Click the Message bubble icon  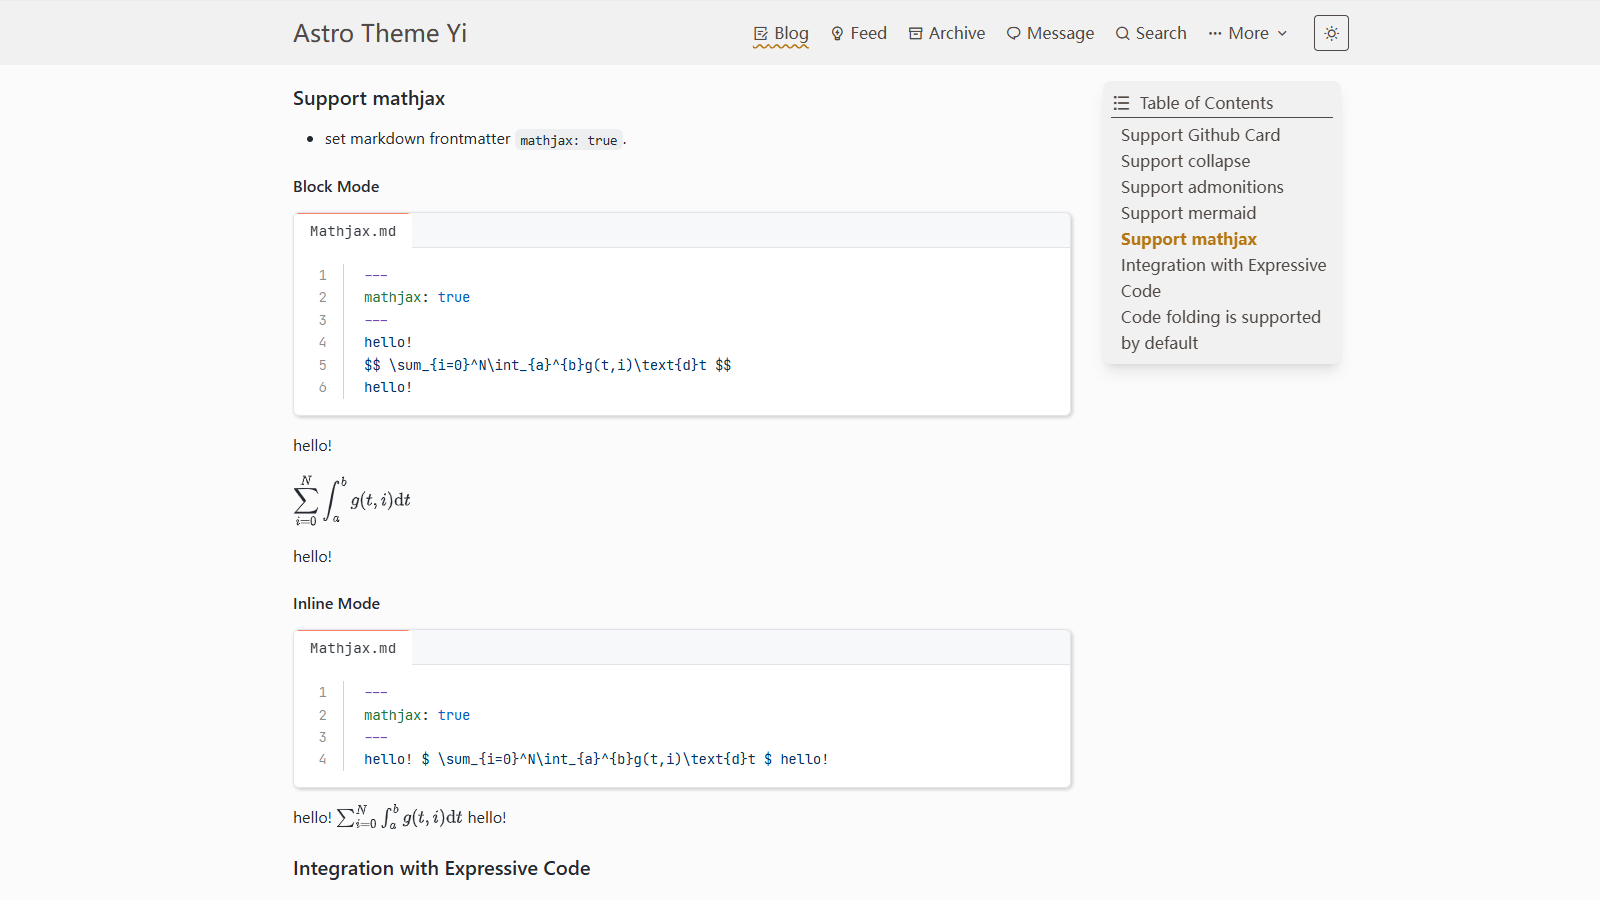1013,34
